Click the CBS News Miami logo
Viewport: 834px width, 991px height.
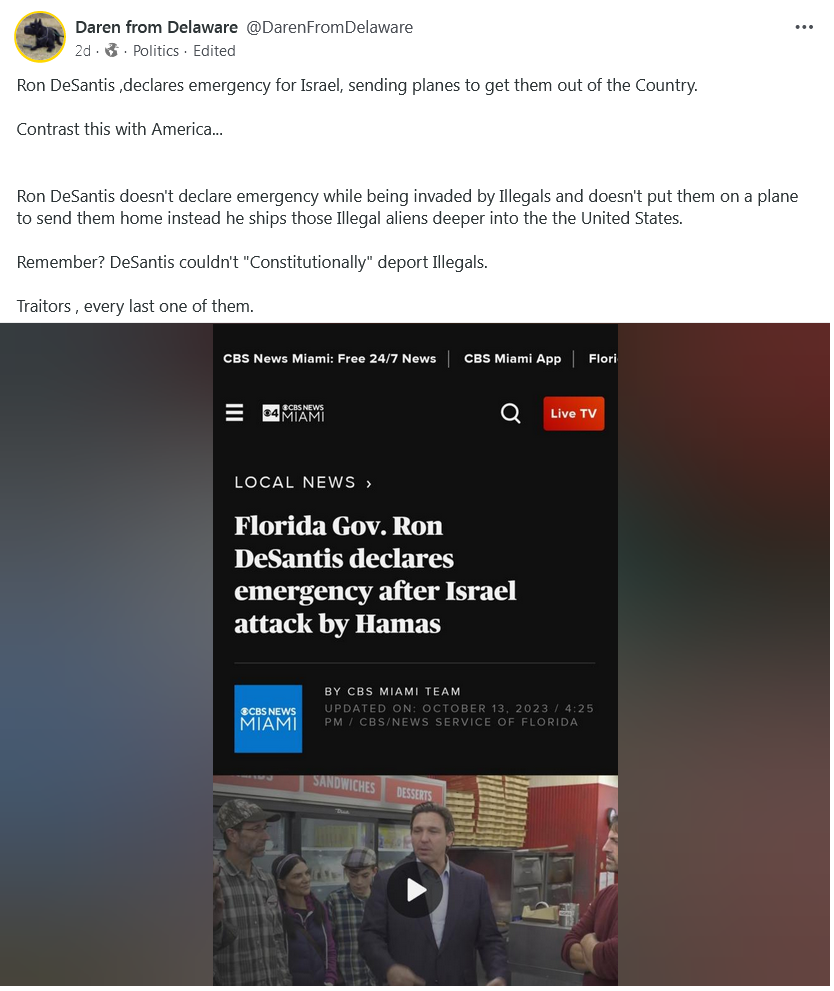(x=293, y=413)
